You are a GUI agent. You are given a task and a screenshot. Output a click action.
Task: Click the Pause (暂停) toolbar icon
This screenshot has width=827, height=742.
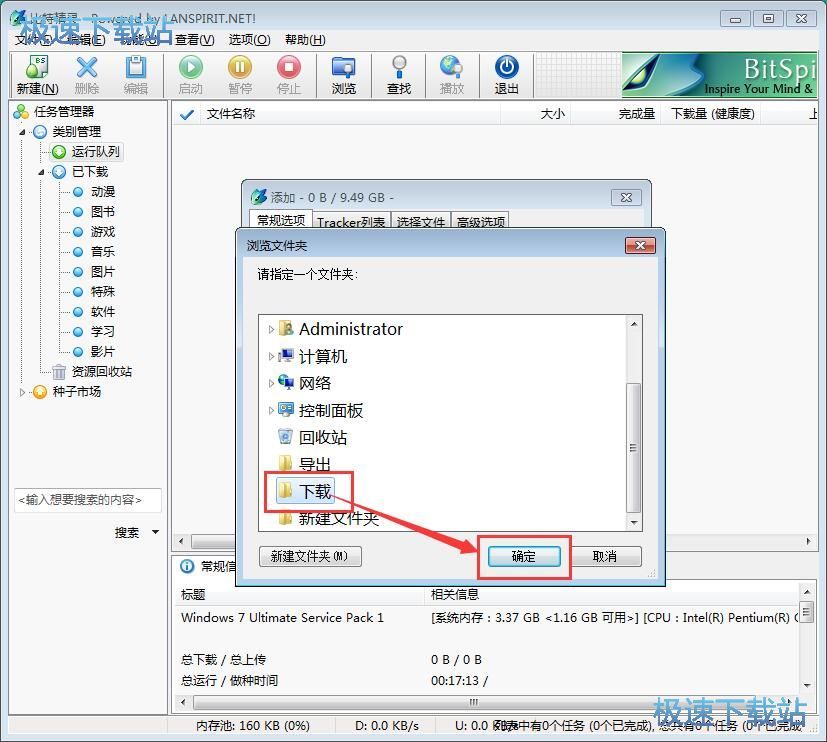click(239, 75)
